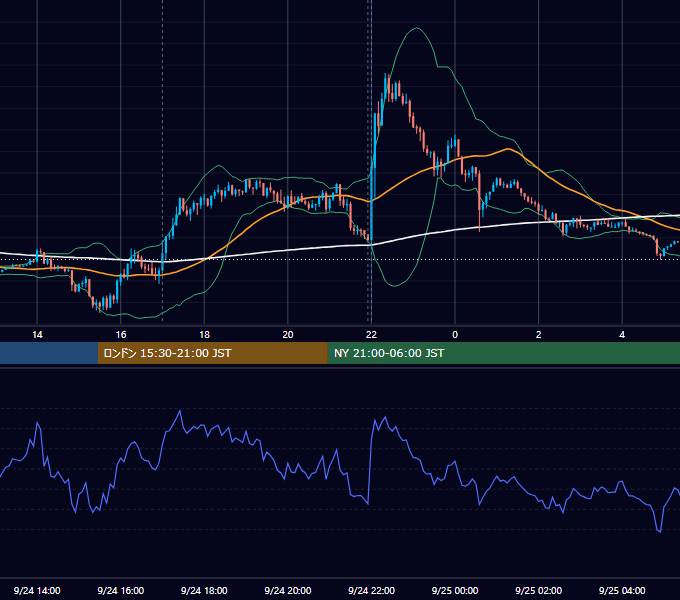The image size is (680, 600).
Task: Click the '9/25 04:00' time label
Action: [x=622, y=590]
